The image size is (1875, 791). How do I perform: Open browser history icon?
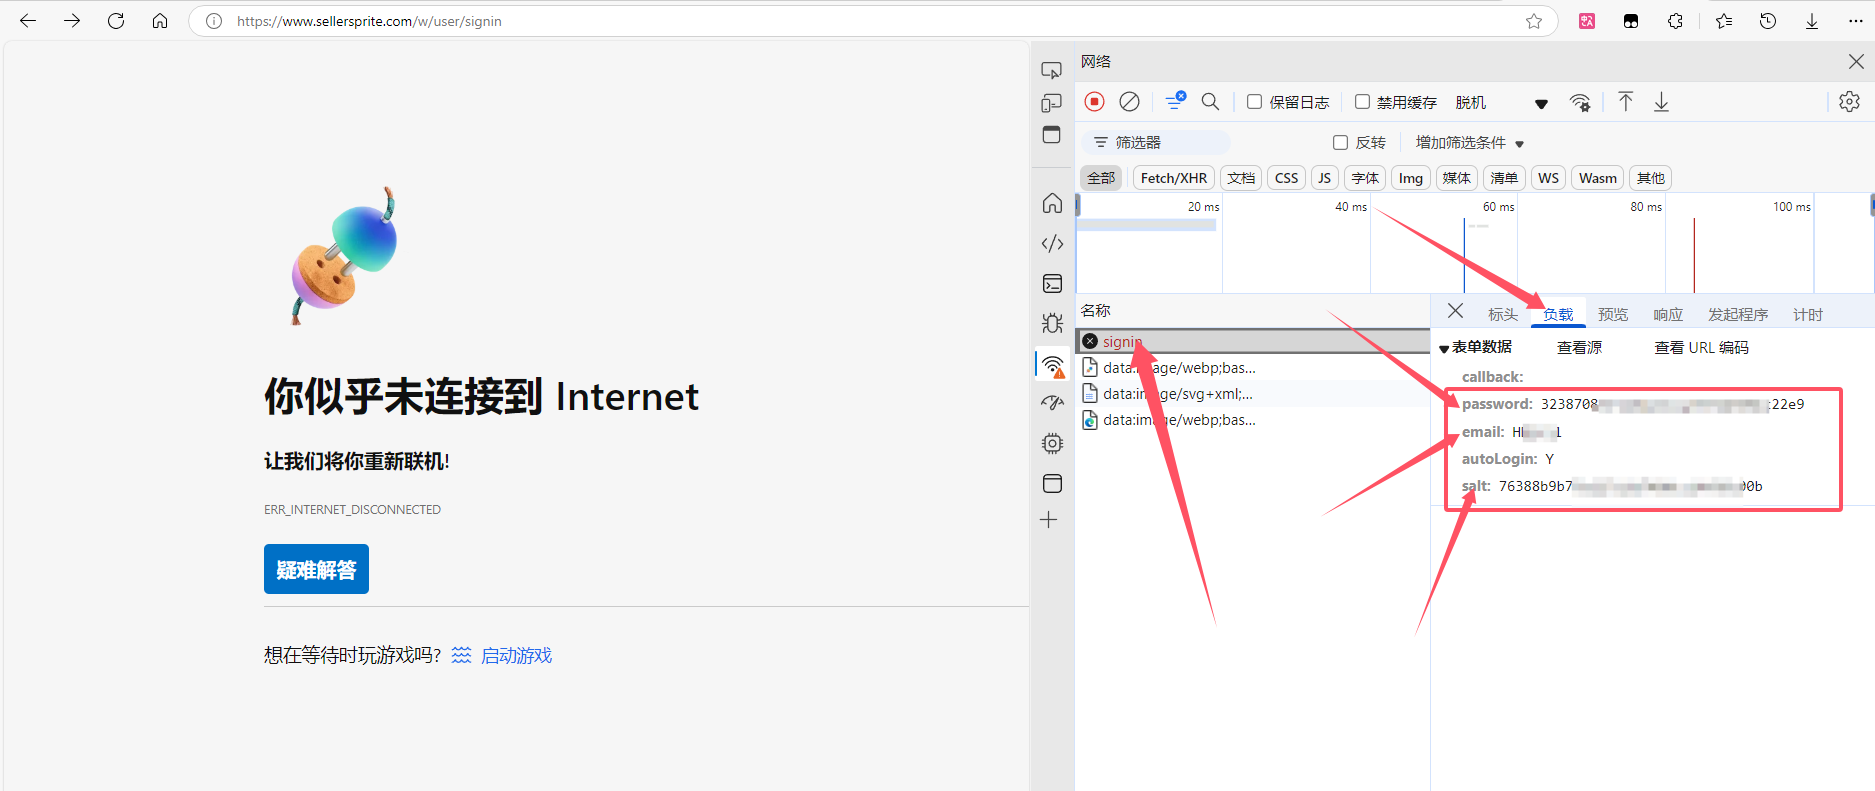pyautogui.click(x=1768, y=21)
